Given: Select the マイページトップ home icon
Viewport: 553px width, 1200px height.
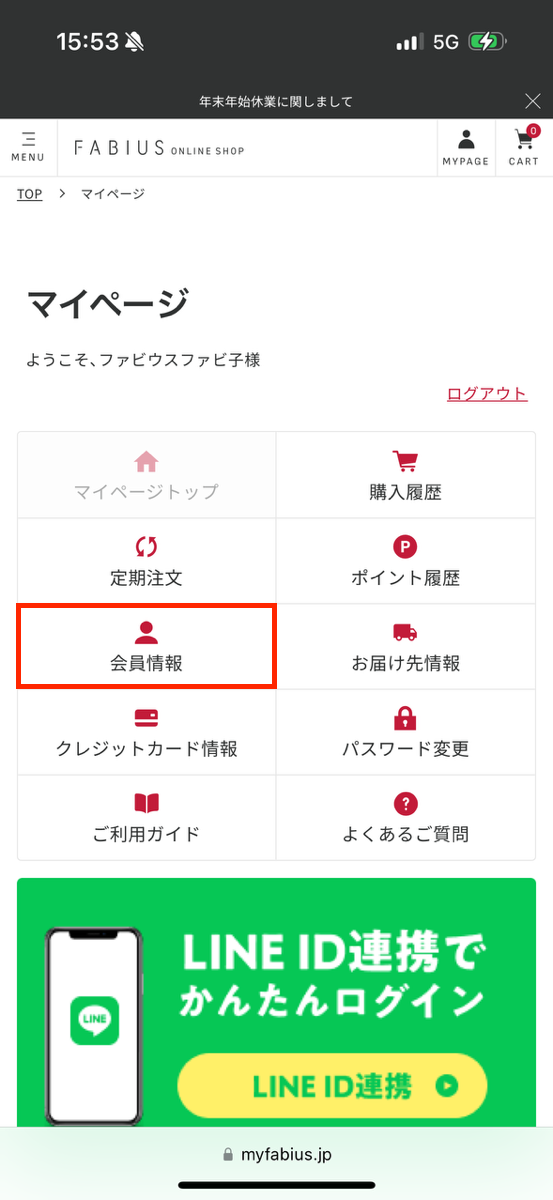Looking at the screenshot, I should coord(146,461).
